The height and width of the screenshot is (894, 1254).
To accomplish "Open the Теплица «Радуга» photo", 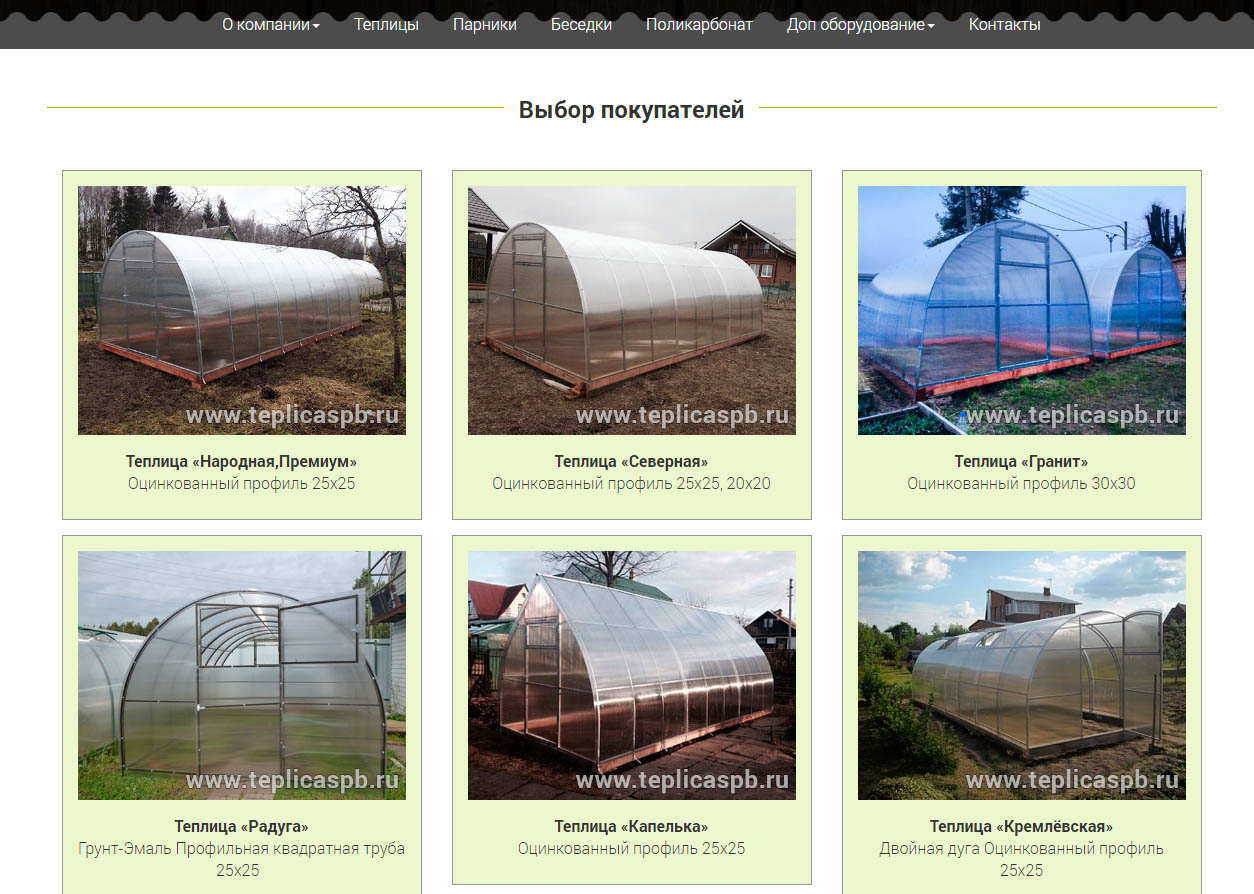I will pos(242,675).
